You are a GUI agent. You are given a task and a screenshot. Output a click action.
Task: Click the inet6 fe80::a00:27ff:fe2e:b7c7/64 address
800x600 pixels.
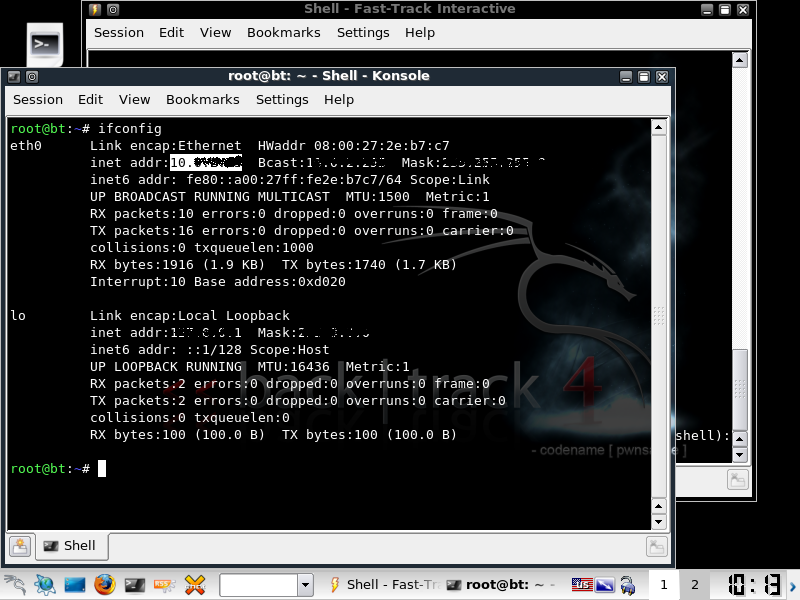tap(294, 180)
